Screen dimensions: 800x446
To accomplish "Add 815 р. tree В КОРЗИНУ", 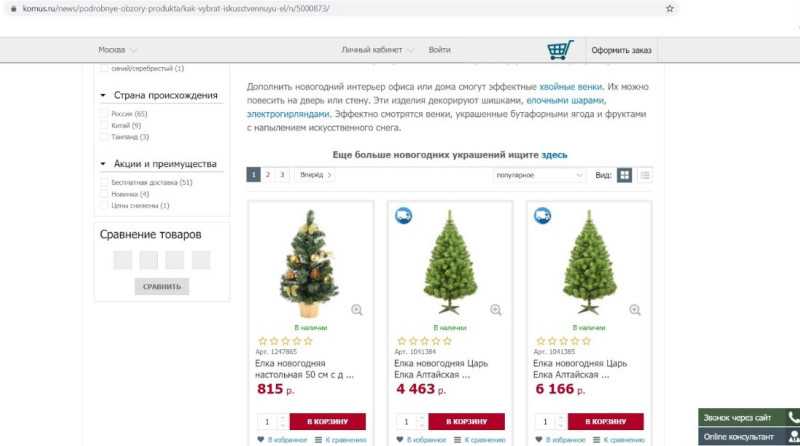I will click(x=328, y=422).
